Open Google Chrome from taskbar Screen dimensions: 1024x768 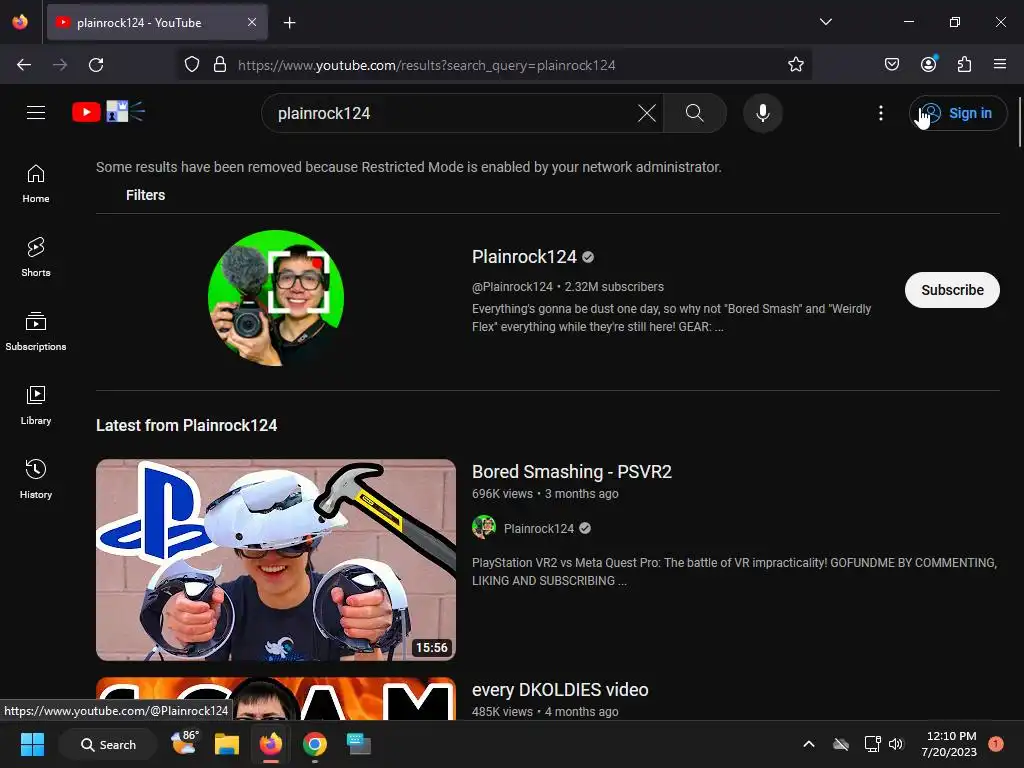tap(315, 744)
